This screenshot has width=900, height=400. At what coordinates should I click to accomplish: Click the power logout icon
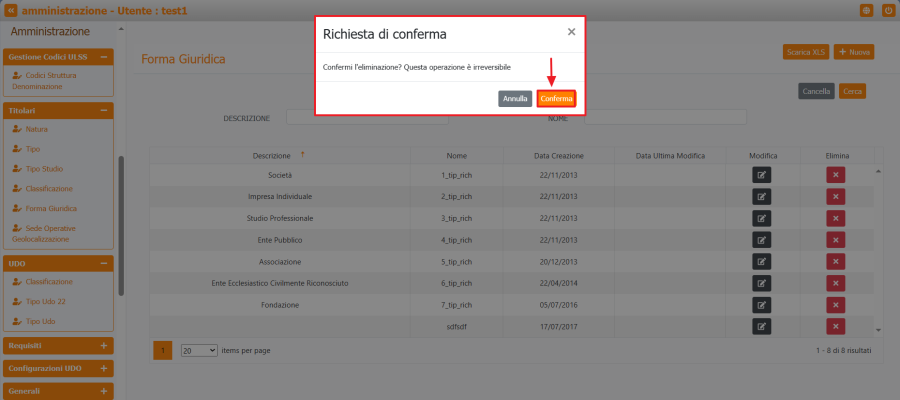click(887, 10)
